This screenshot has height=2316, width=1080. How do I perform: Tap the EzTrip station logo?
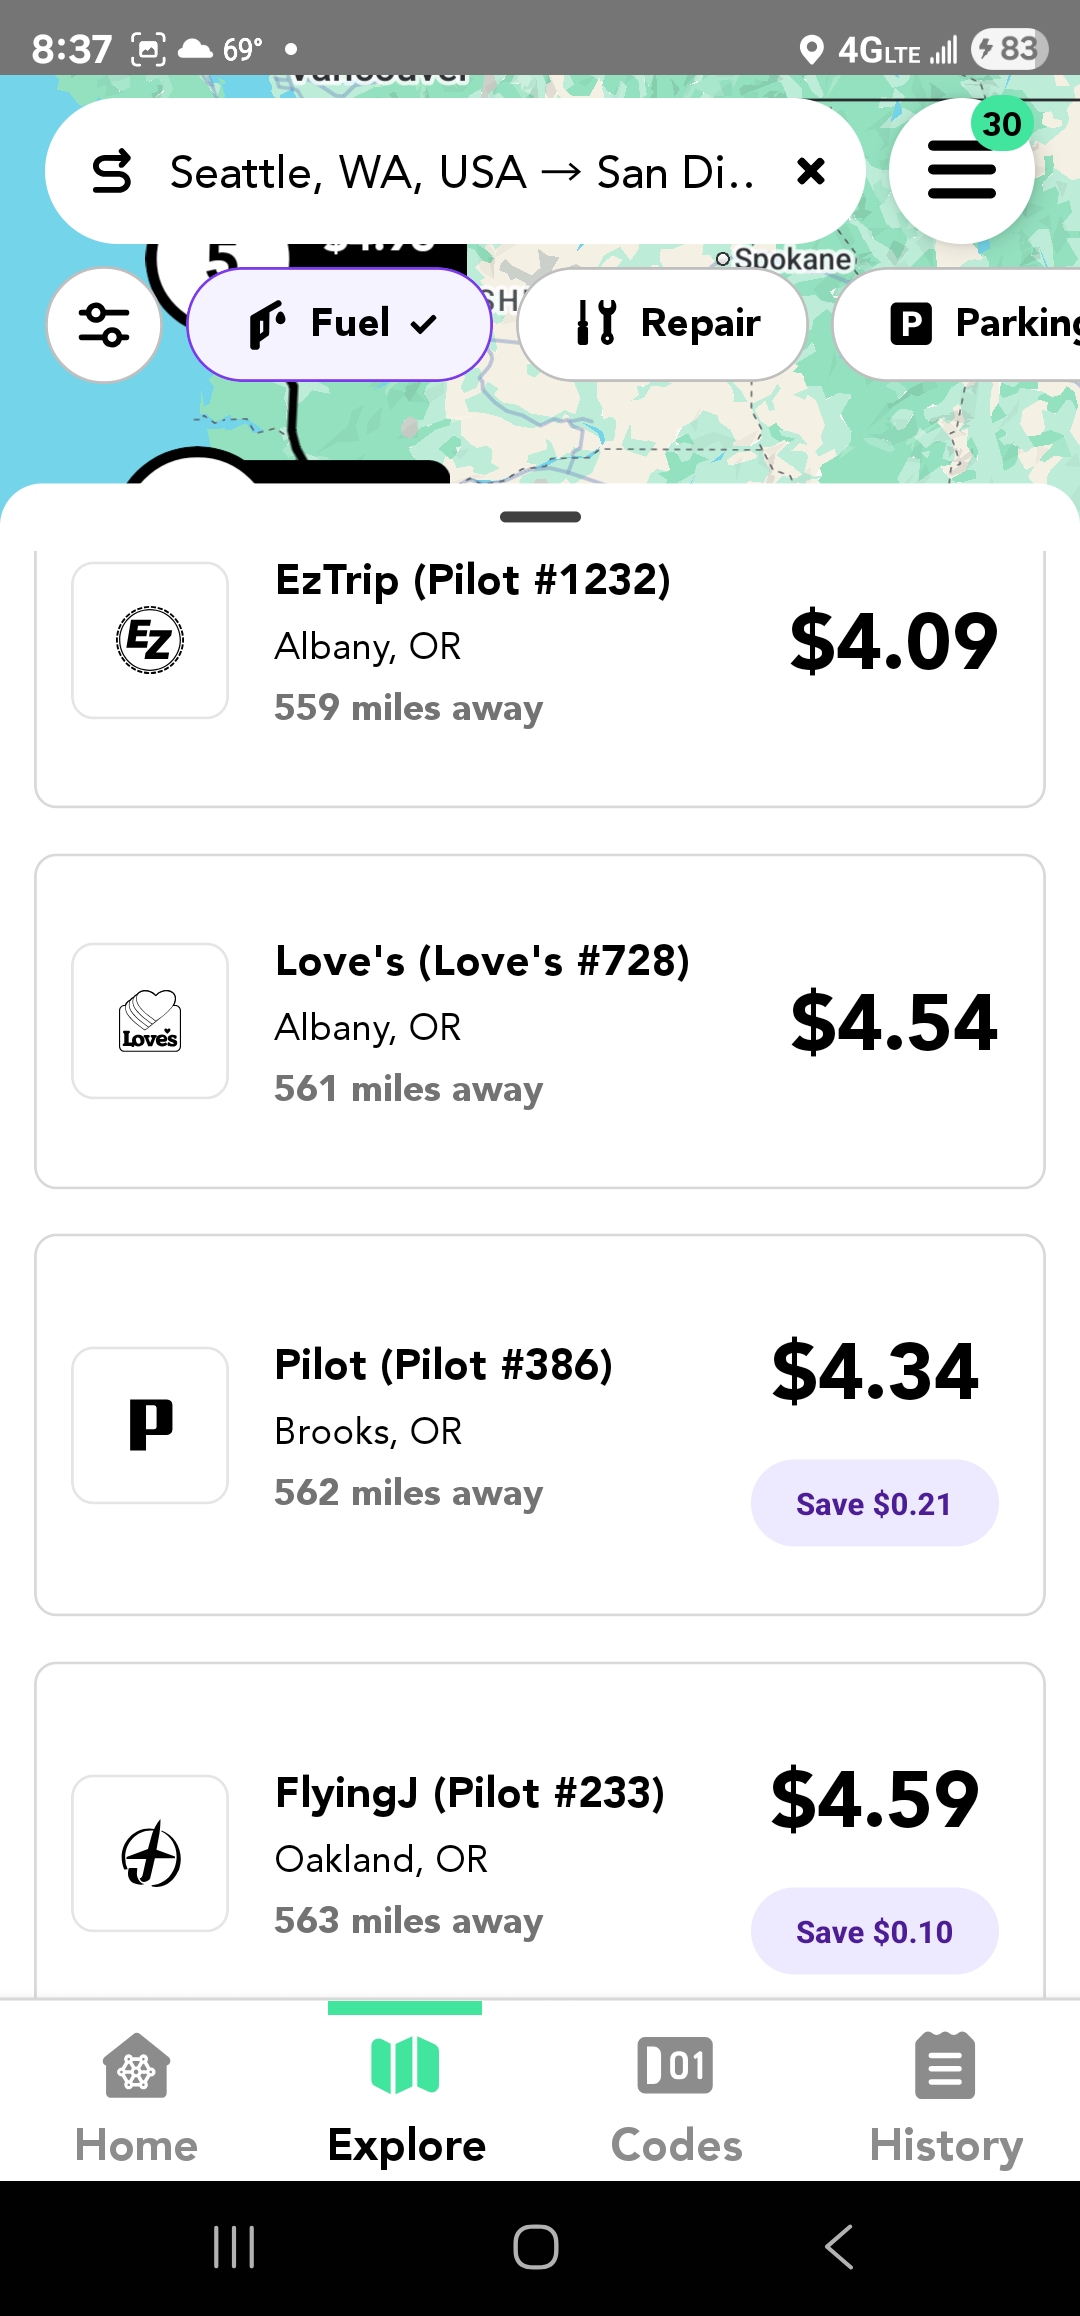(x=150, y=640)
